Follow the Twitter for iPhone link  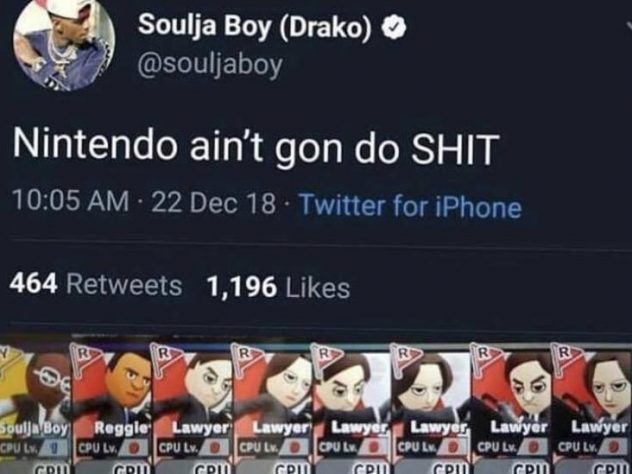[410, 205]
